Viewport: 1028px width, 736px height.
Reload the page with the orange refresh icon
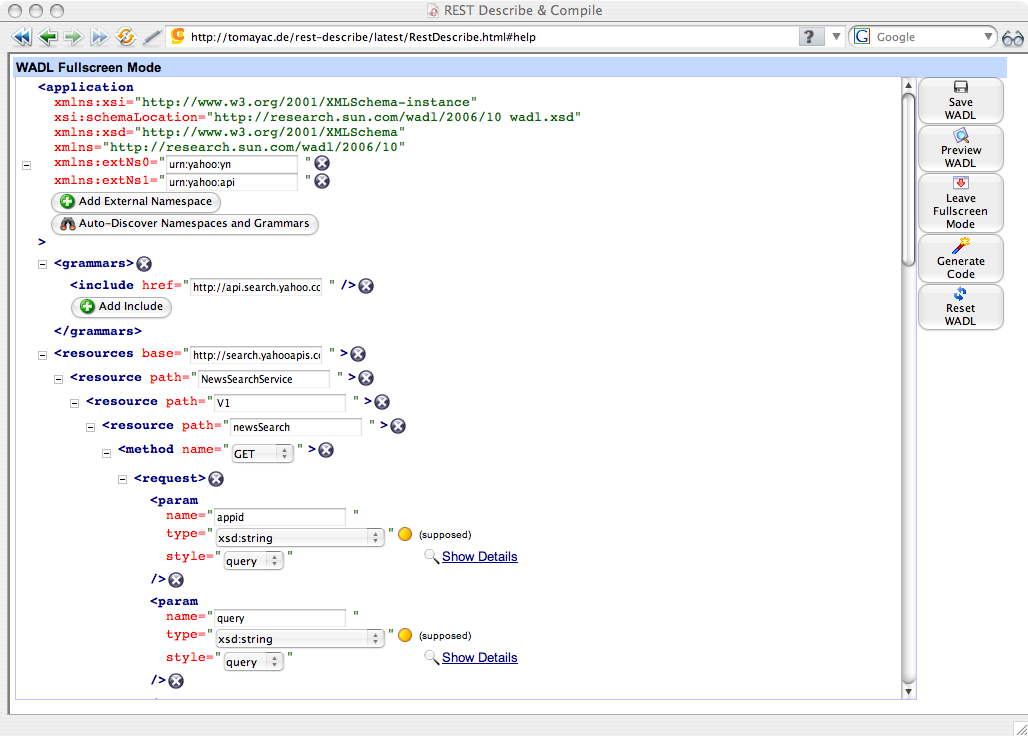tap(125, 37)
